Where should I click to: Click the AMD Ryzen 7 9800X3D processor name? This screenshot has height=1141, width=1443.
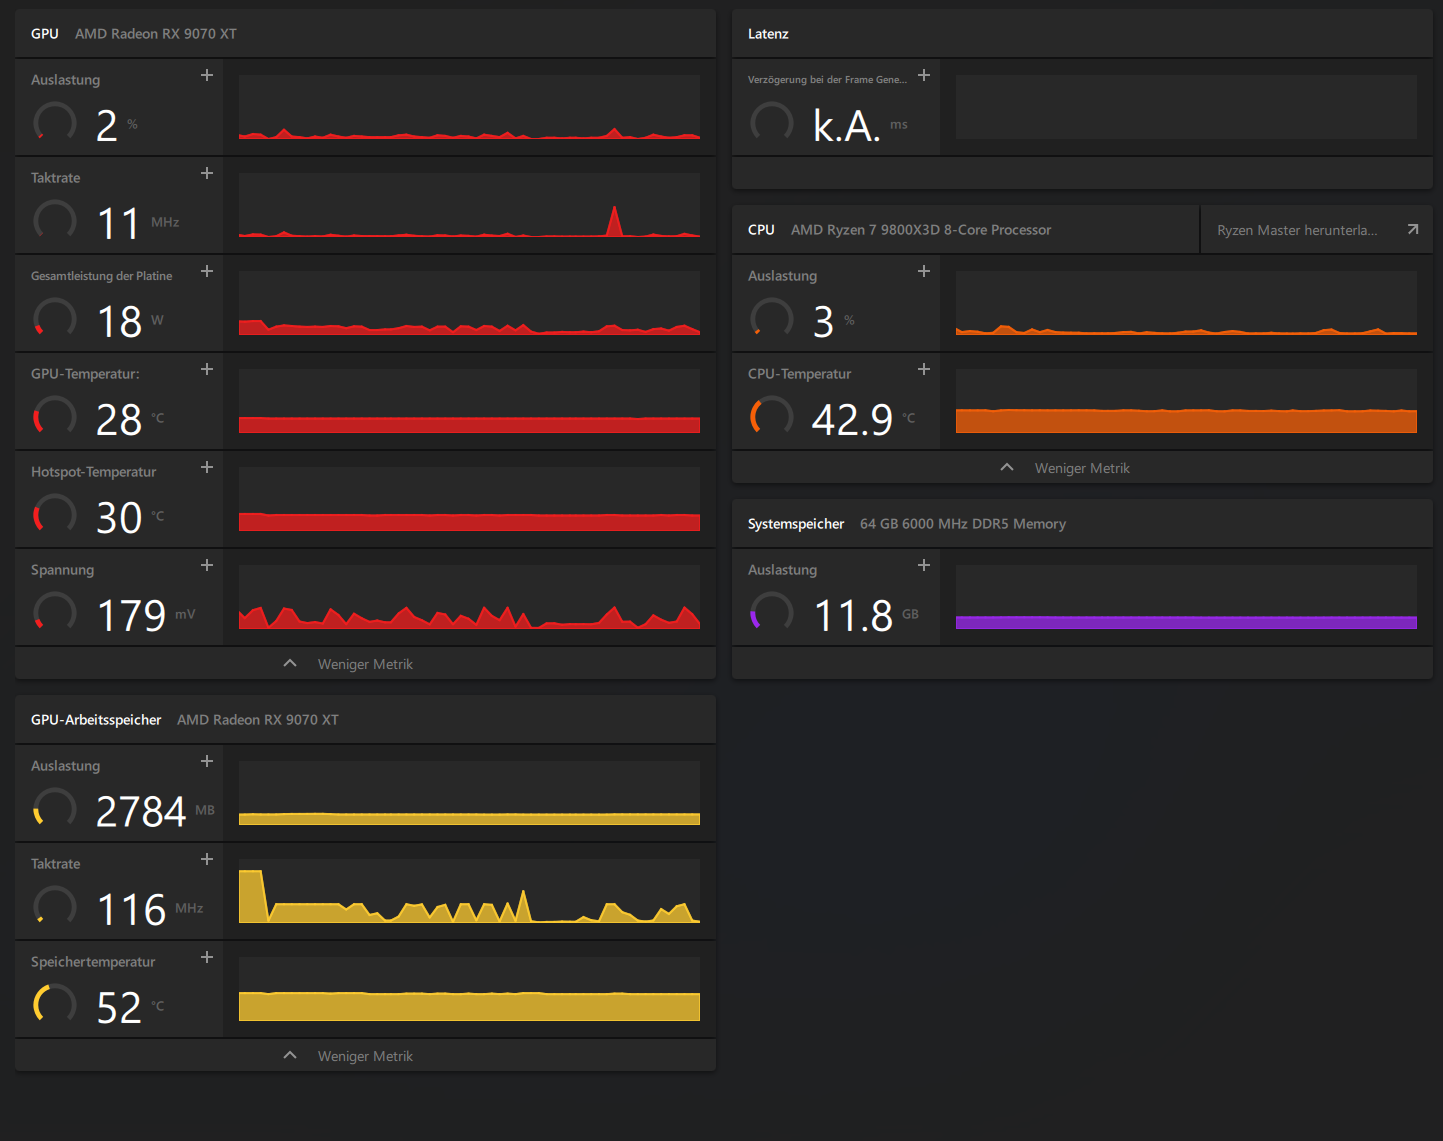click(921, 230)
